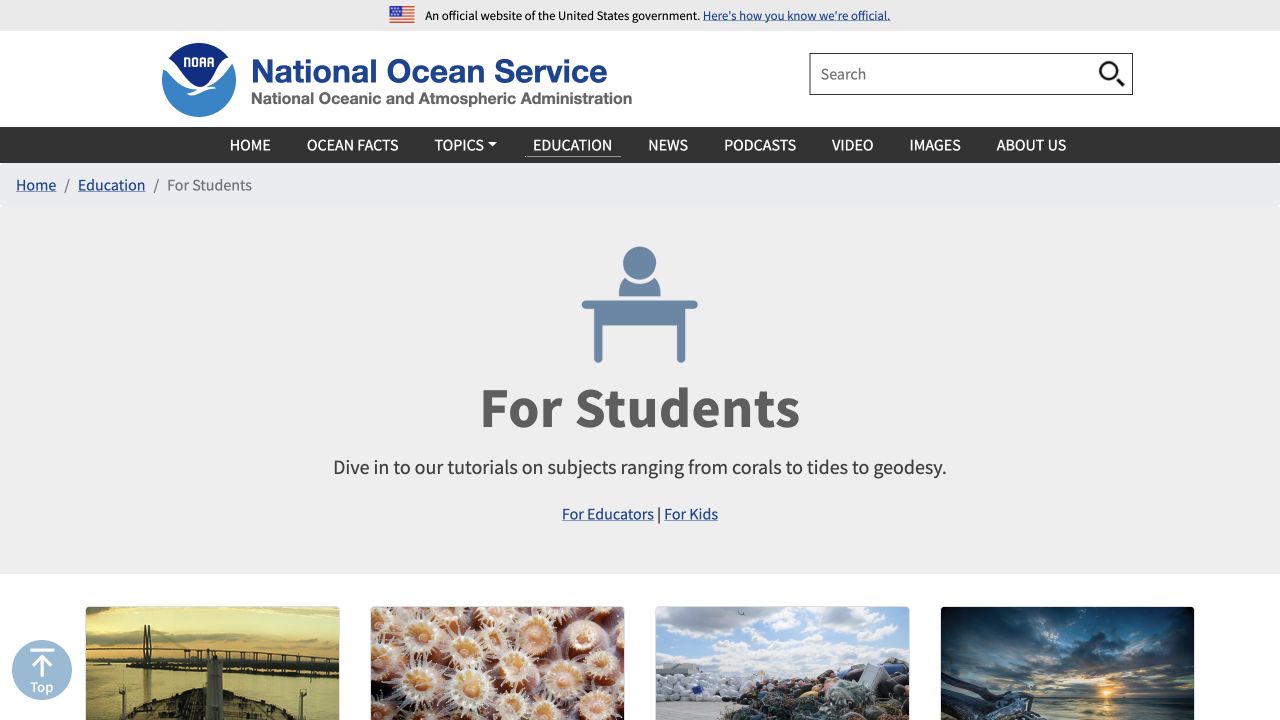Open the For Kids link

691,514
